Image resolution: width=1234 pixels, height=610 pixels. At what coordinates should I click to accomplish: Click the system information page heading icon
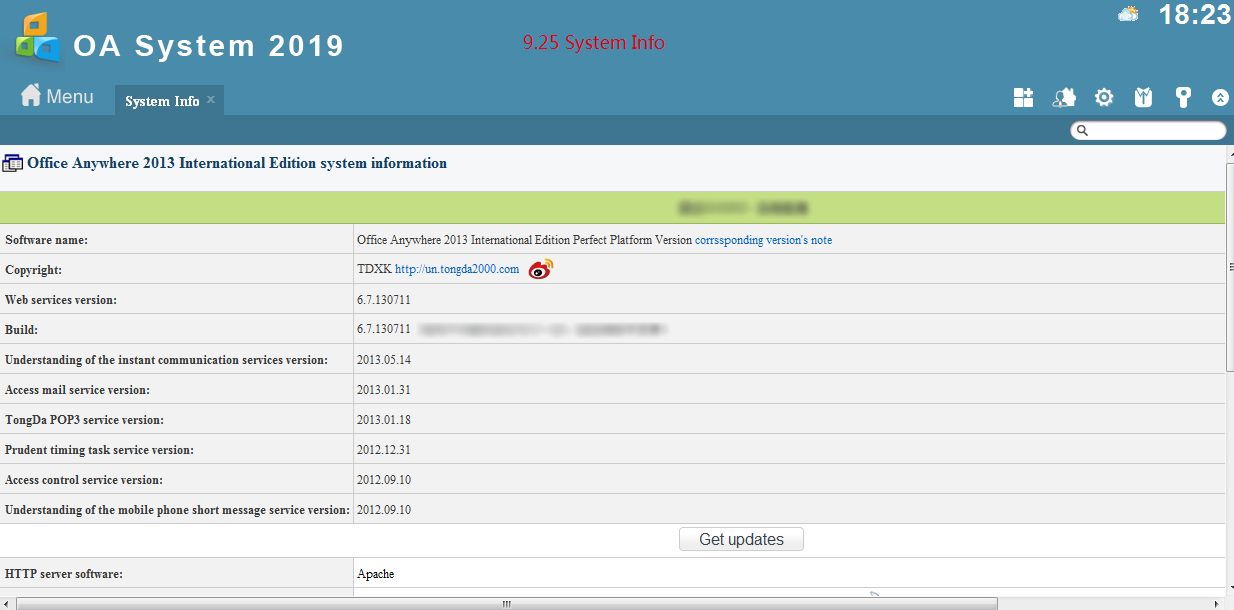coord(13,163)
